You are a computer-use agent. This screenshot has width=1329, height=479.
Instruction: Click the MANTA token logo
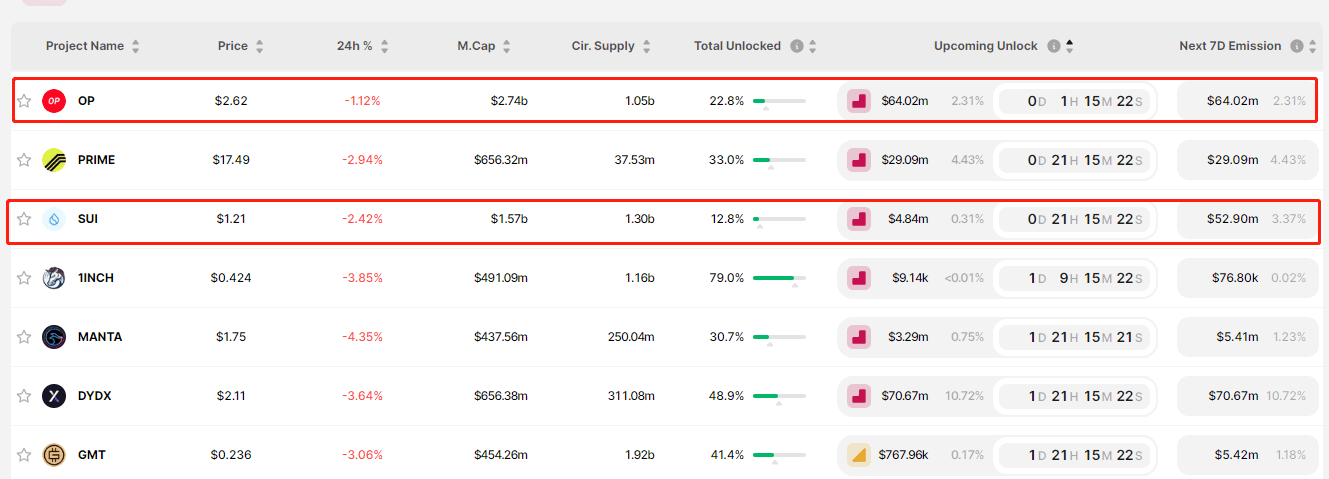click(54, 337)
